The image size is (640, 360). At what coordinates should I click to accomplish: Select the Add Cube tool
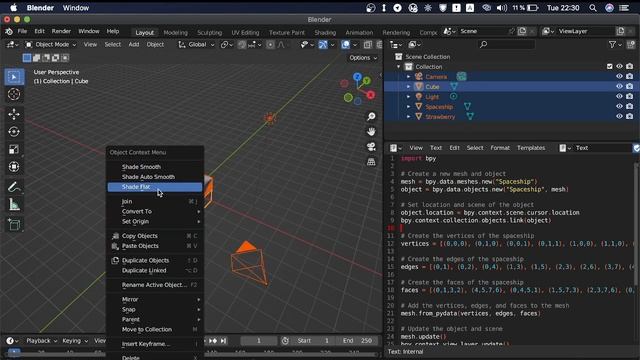[14, 224]
